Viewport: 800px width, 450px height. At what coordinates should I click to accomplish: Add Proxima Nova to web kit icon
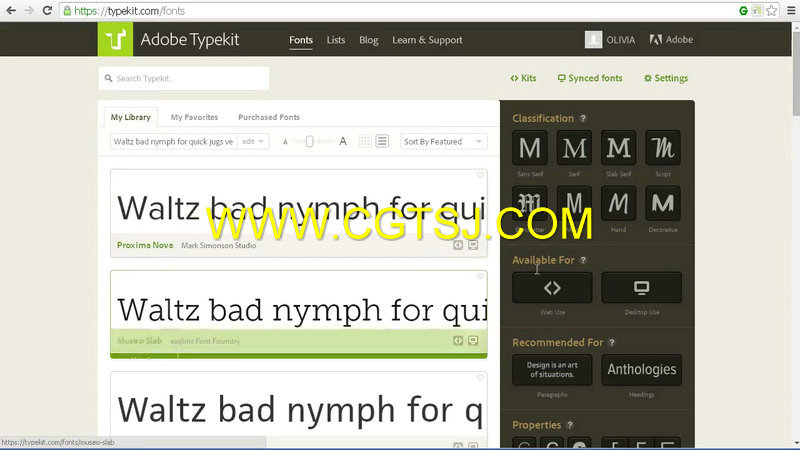point(458,245)
